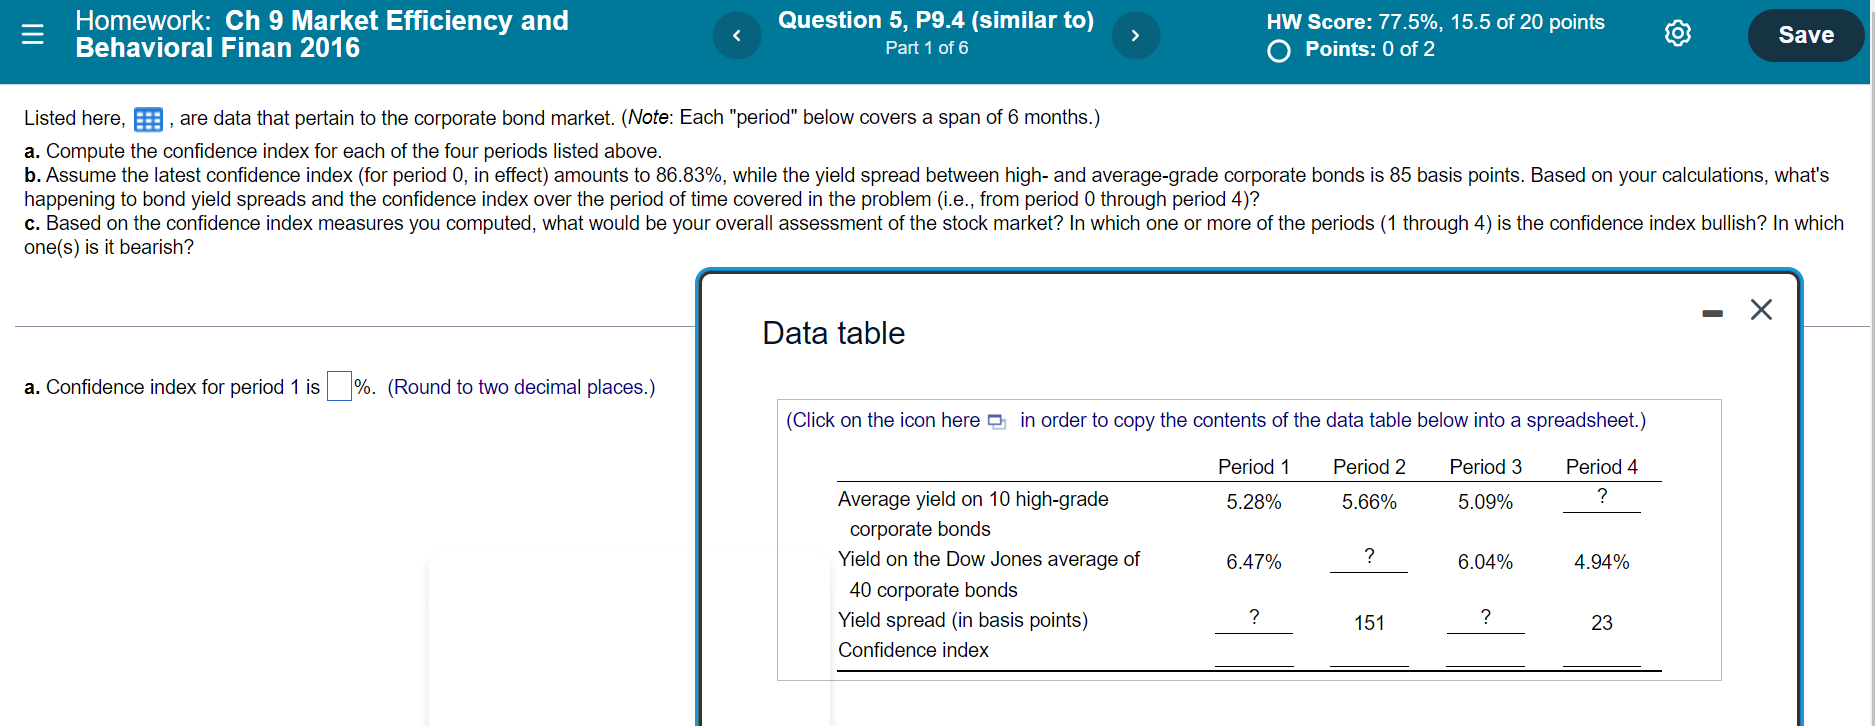This screenshot has height=726, width=1875.
Task: Click the Part 1 of 6 indicator
Action: coord(927,47)
